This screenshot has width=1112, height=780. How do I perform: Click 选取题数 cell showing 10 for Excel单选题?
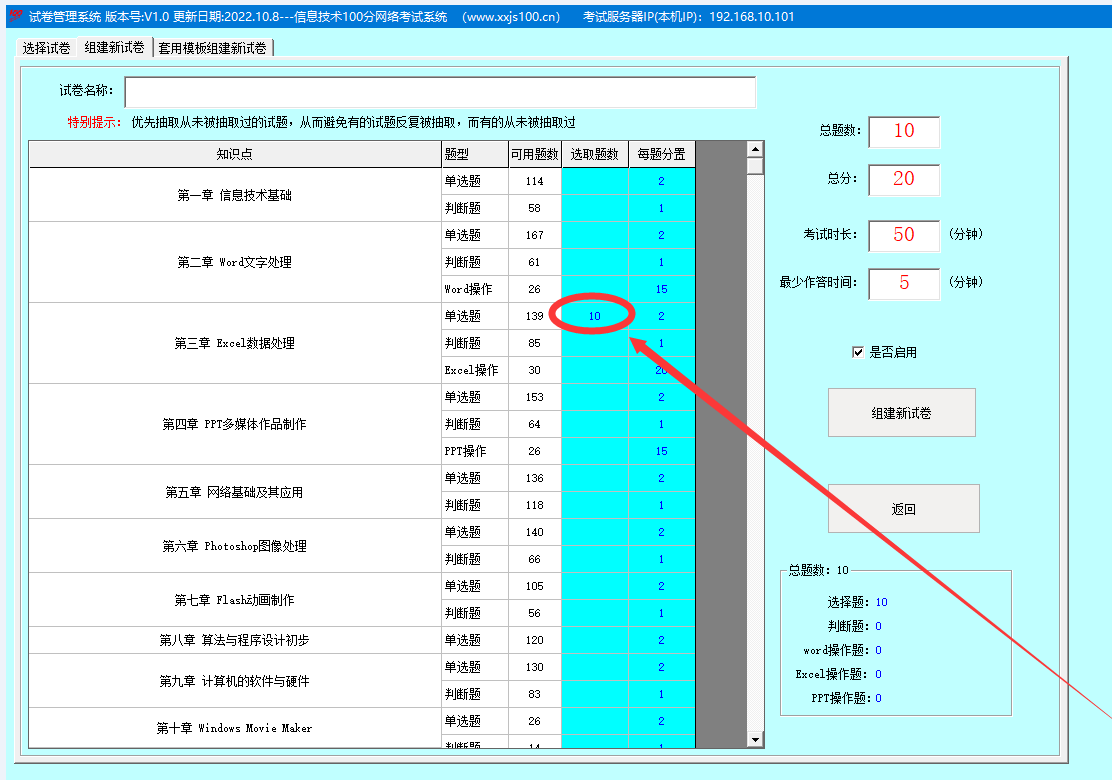tap(595, 316)
